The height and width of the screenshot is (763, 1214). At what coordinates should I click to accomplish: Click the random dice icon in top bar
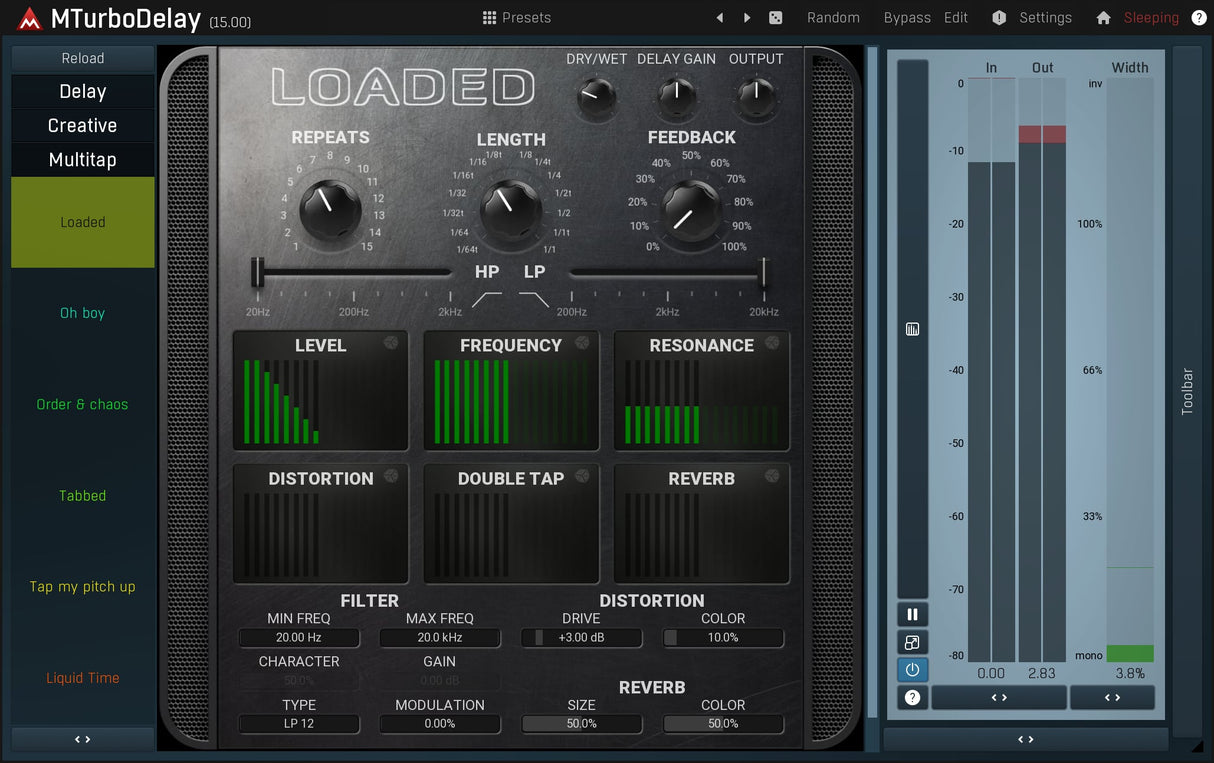tap(775, 18)
